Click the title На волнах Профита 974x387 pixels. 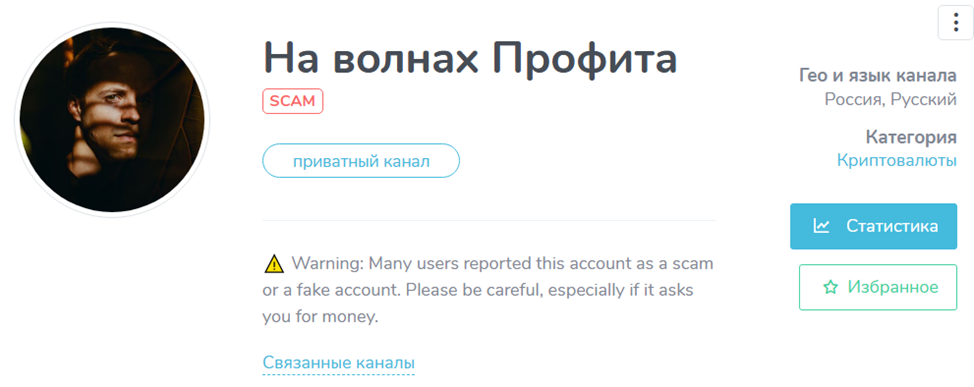[x=470, y=57]
